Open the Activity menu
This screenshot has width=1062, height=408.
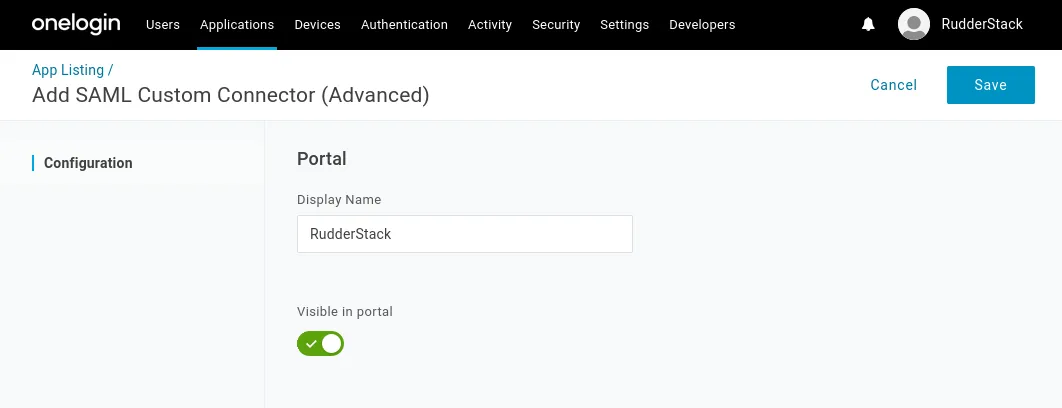(490, 24)
